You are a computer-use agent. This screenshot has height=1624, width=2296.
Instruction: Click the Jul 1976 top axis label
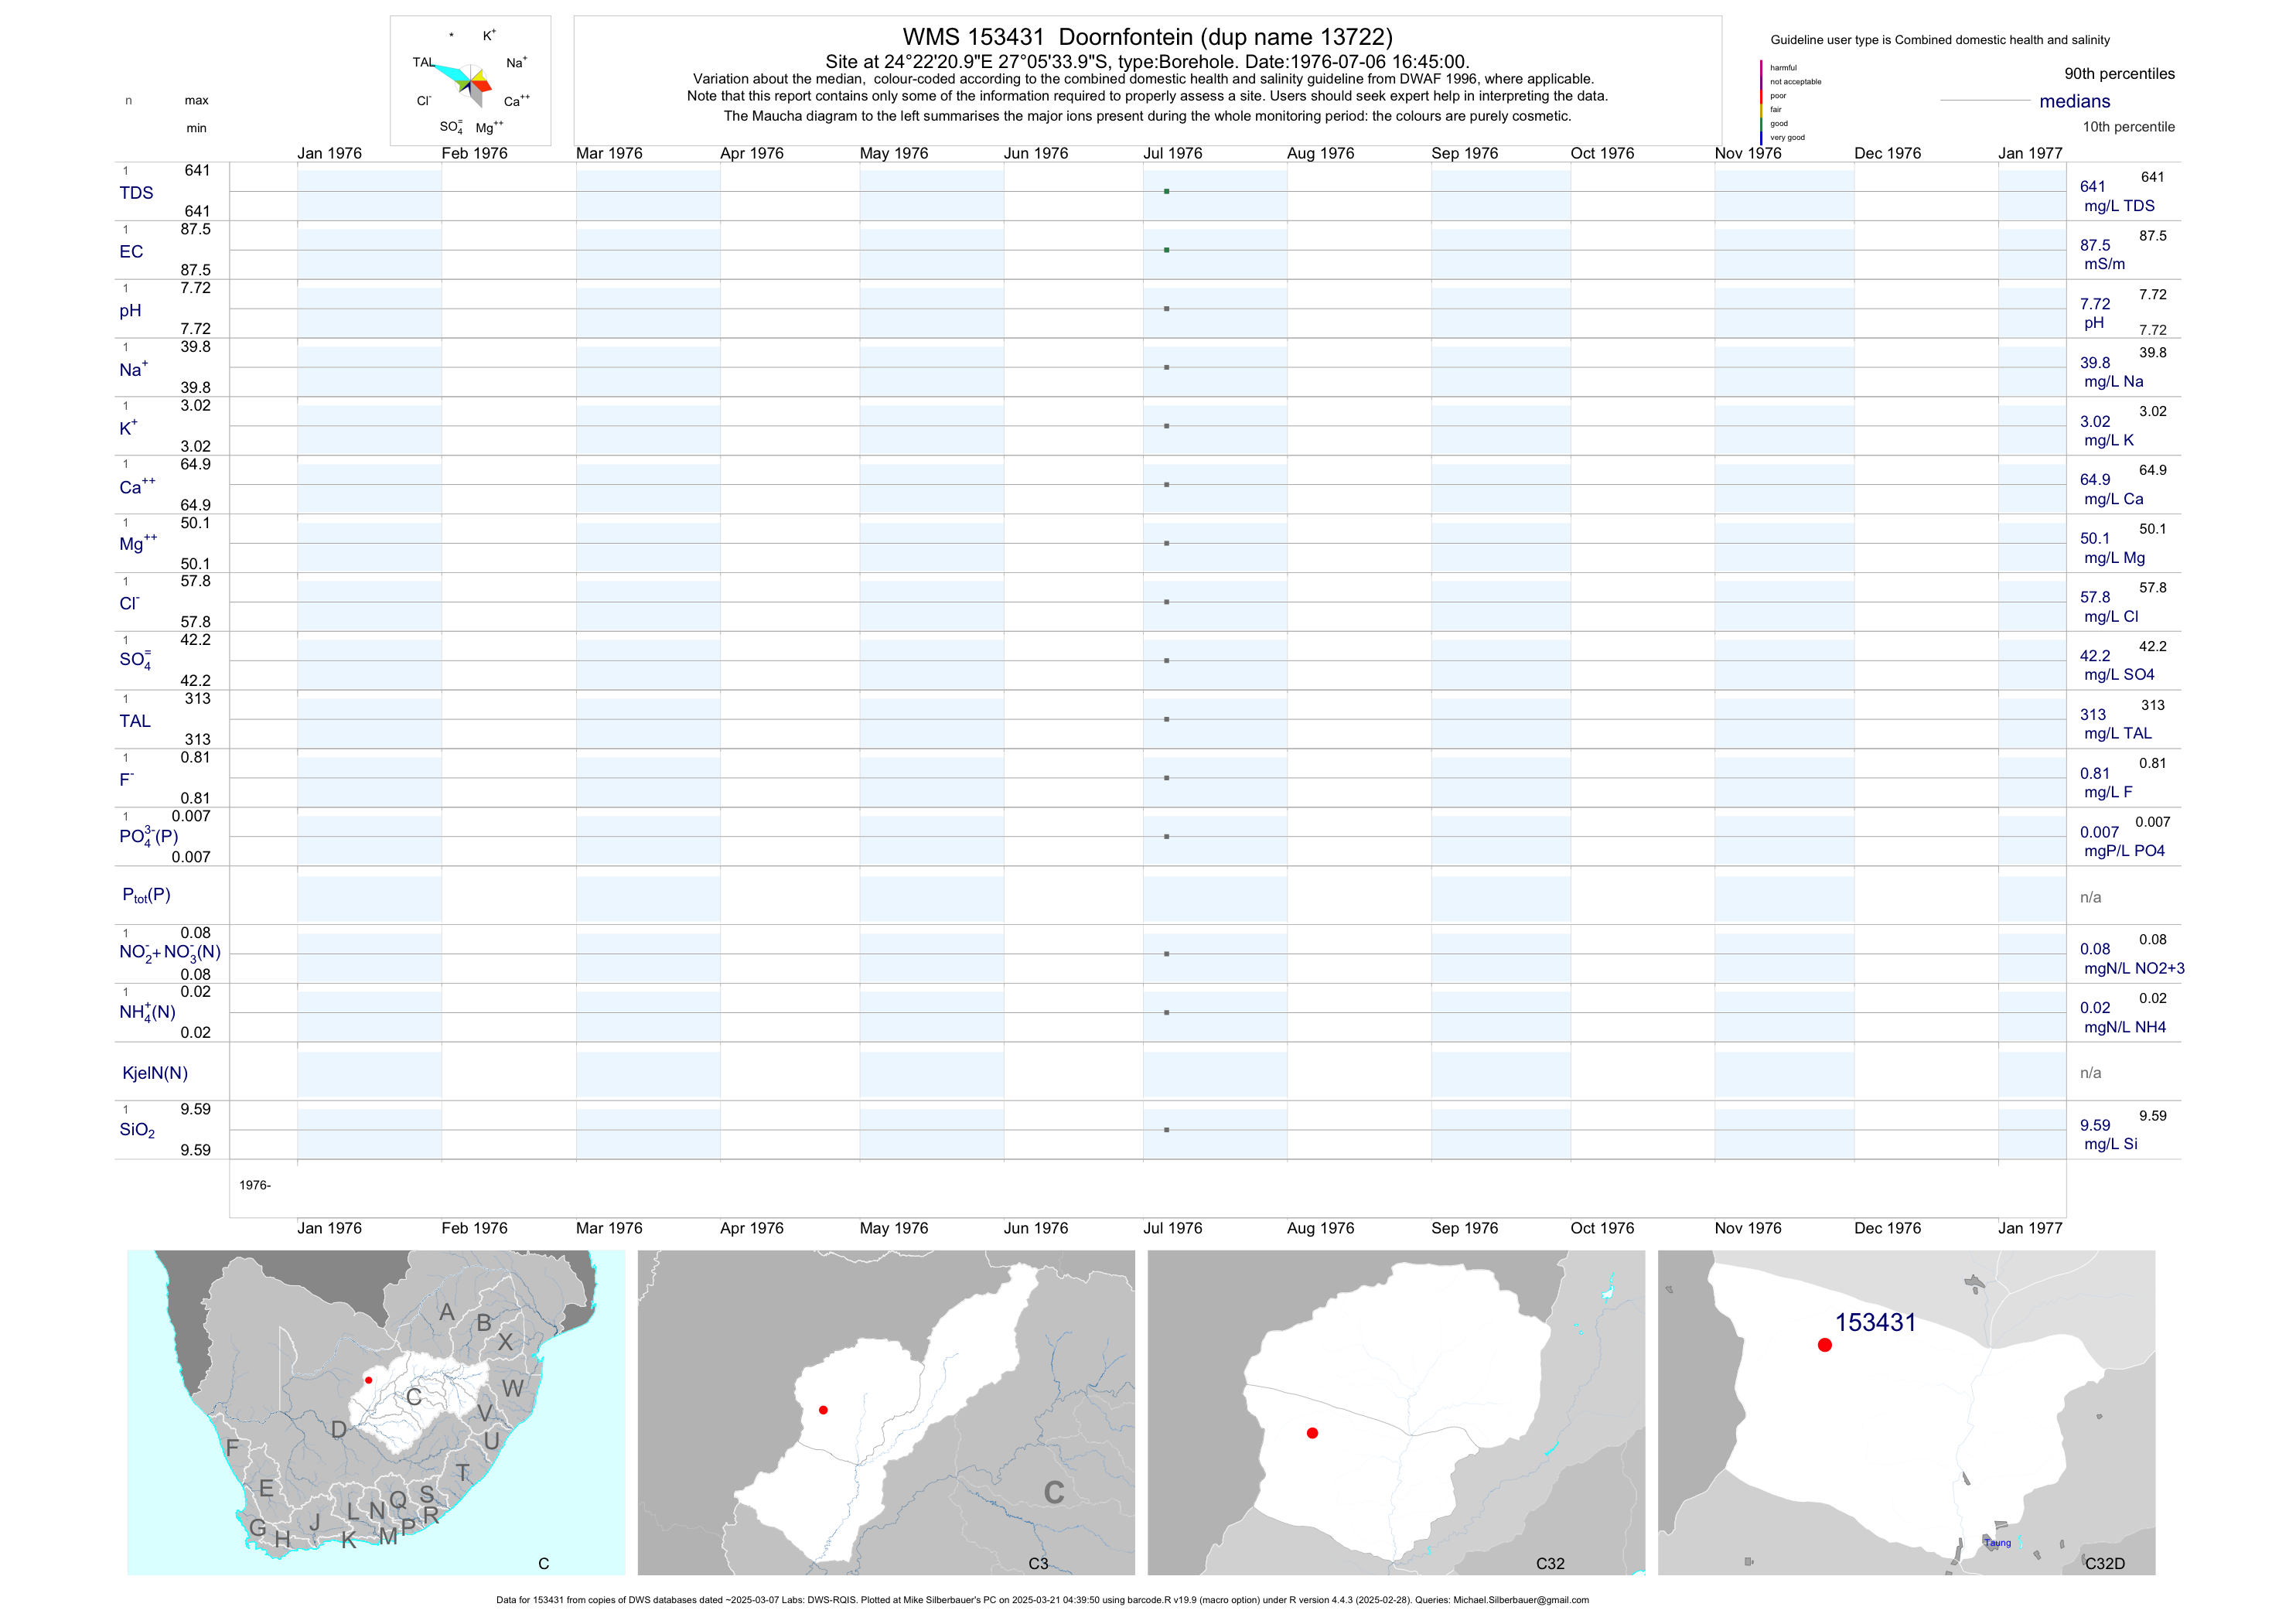(x=1172, y=153)
